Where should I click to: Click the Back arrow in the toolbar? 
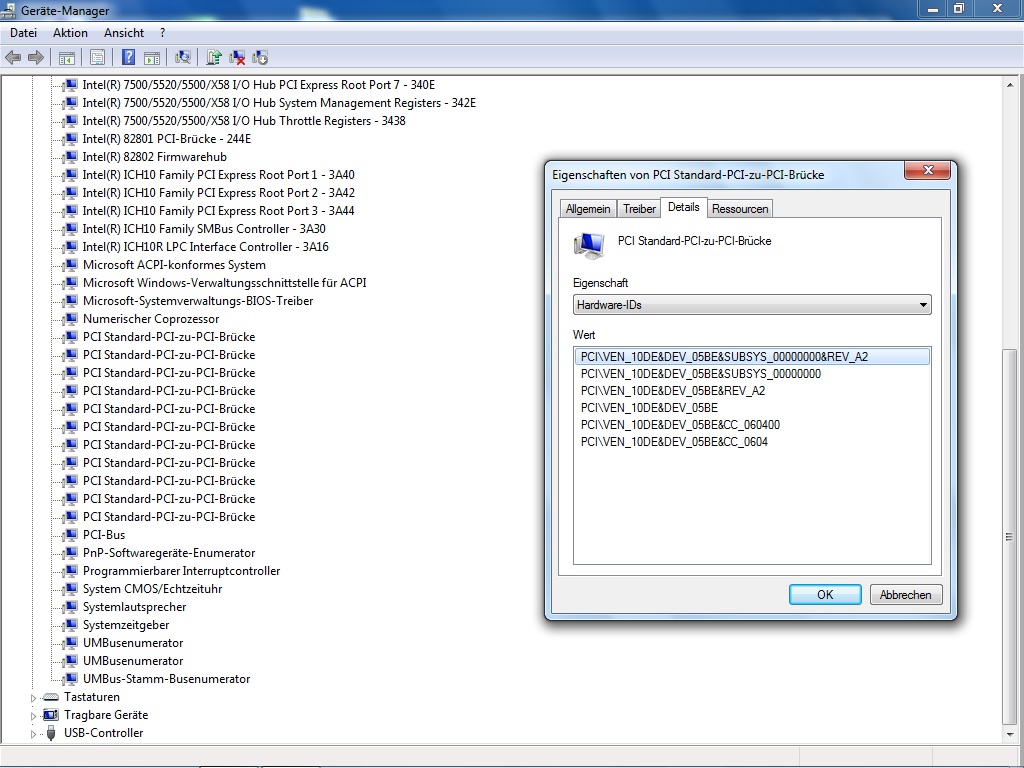(x=13, y=57)
